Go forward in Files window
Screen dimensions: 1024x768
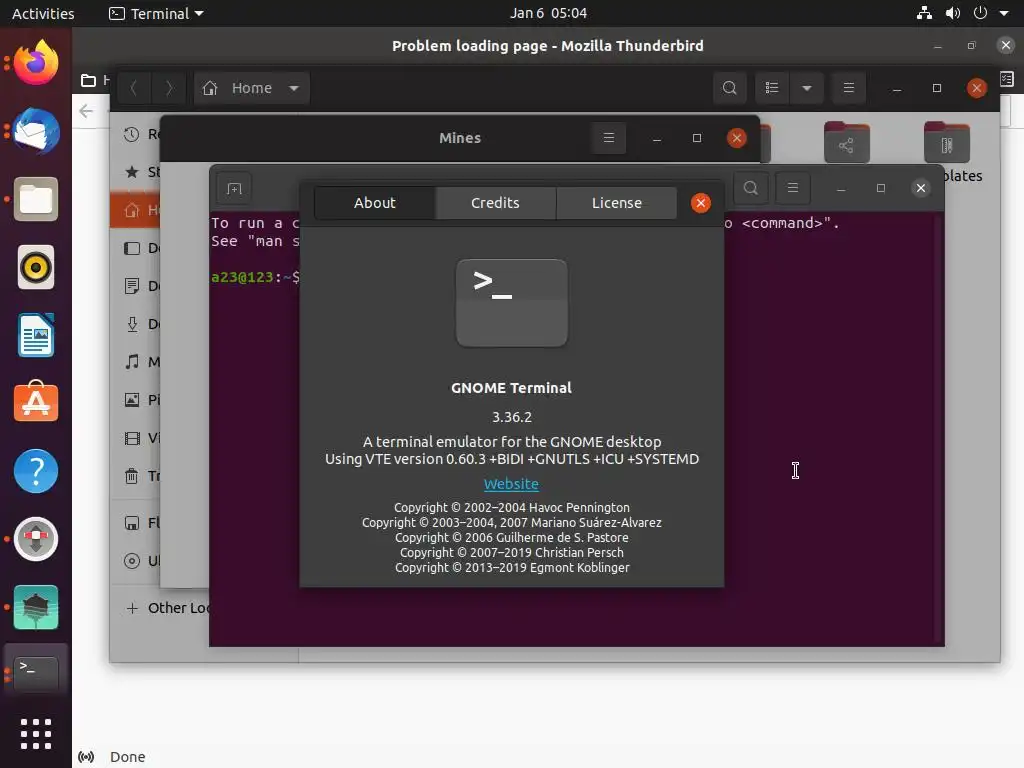(x=168, y=88)
